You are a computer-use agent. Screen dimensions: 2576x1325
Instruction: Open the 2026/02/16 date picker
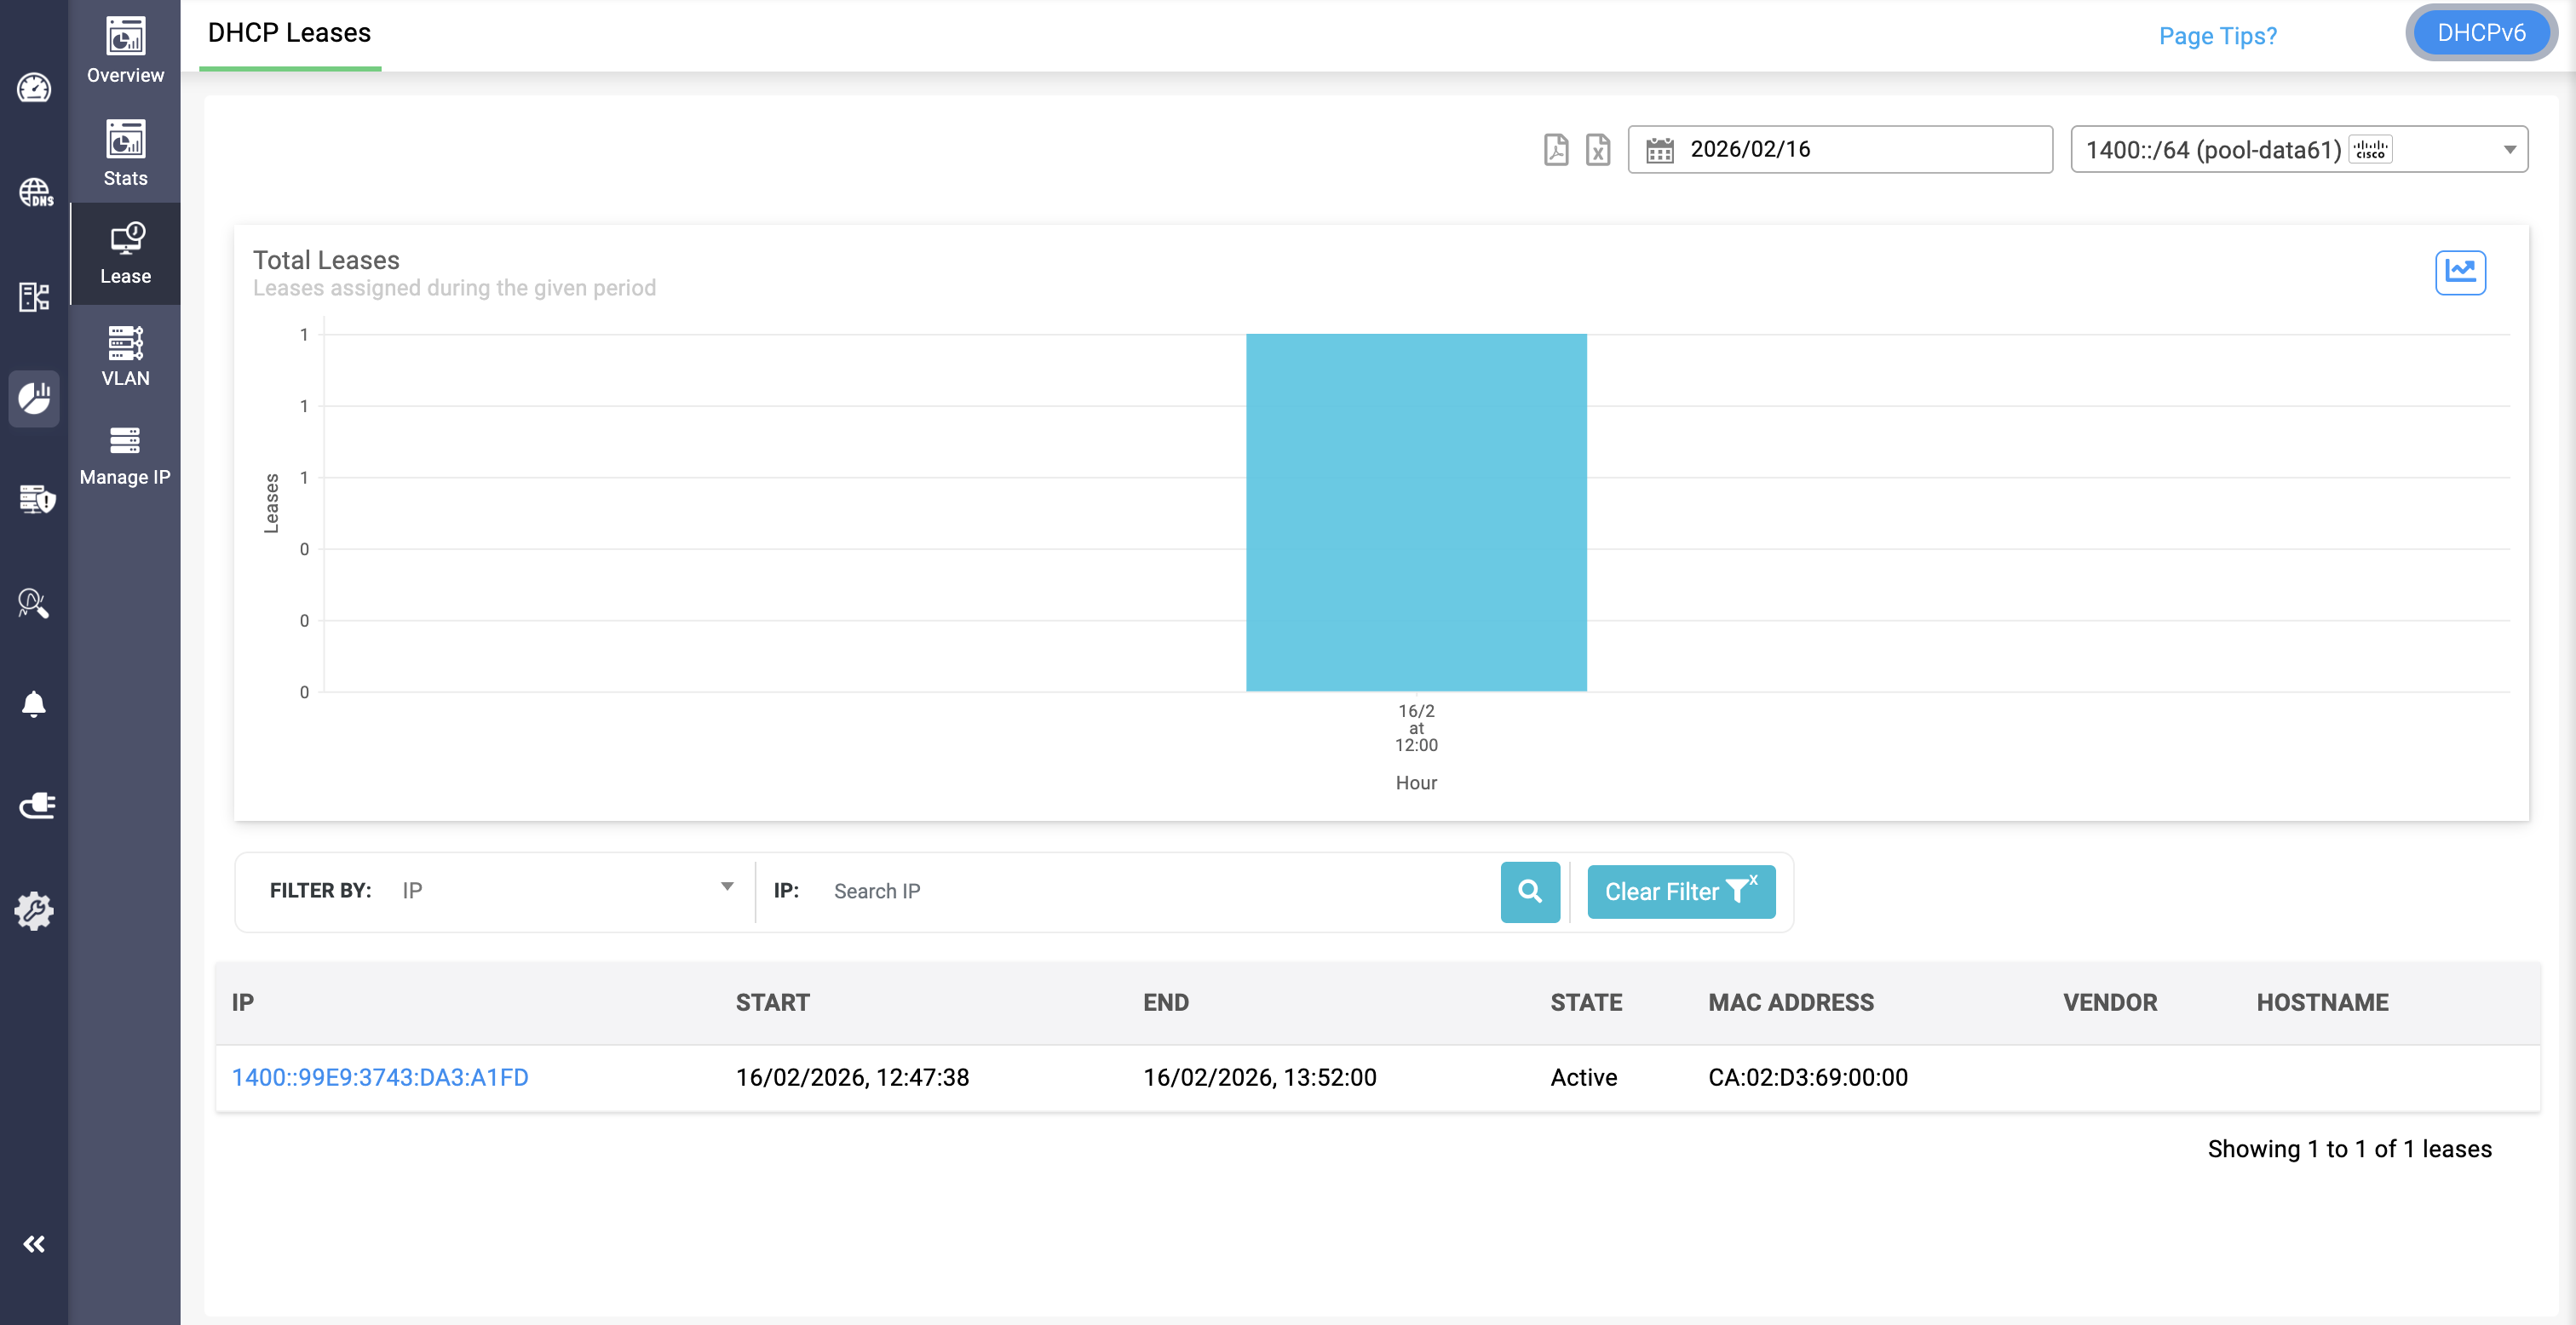pyautogui.click(x=1838, y=150)
